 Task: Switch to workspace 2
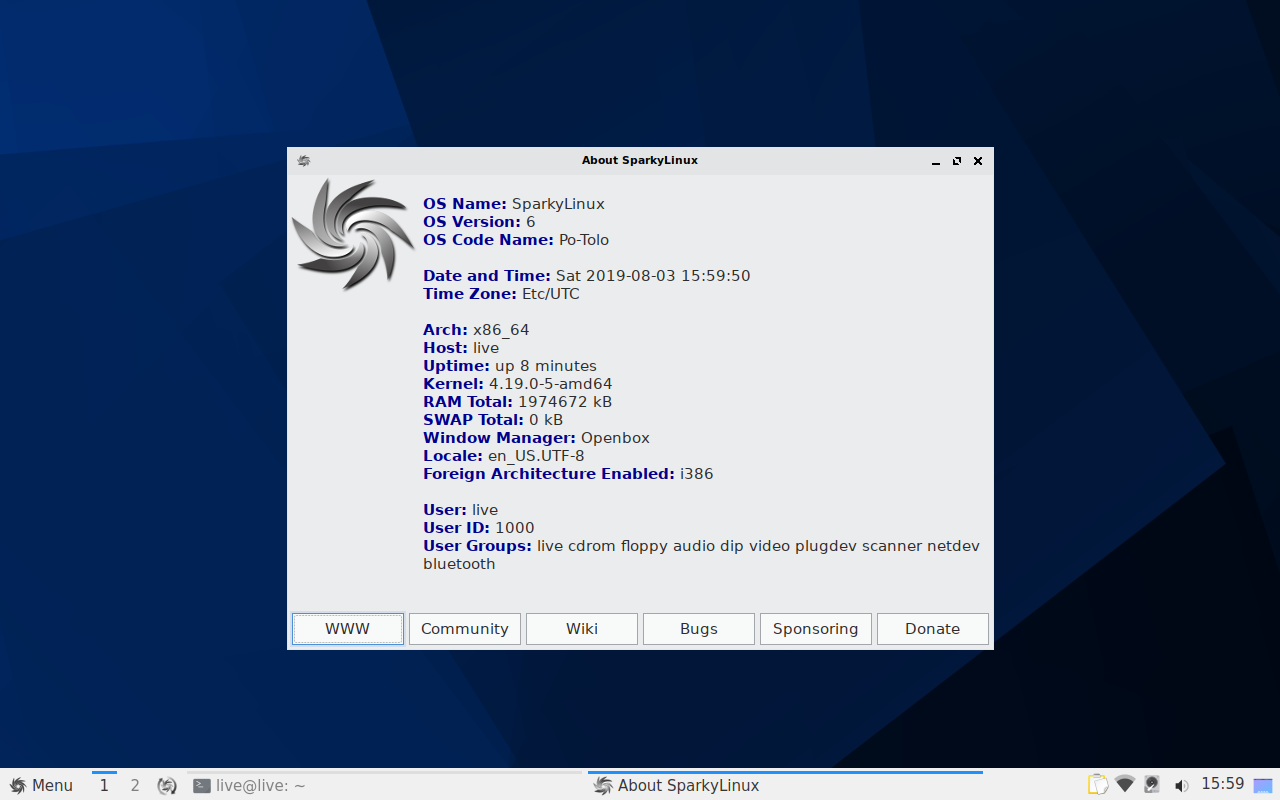(x=135, y=785)
